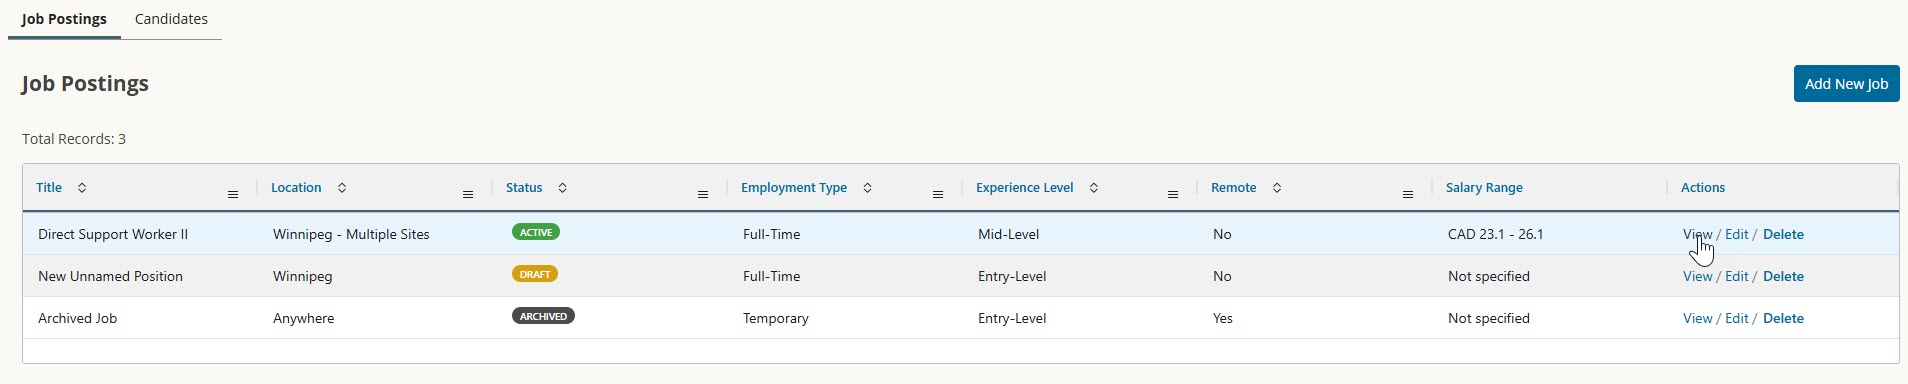Switch to the Job Postings tab
This screenshot has width=1908, height=384.
tap(64, 19)
